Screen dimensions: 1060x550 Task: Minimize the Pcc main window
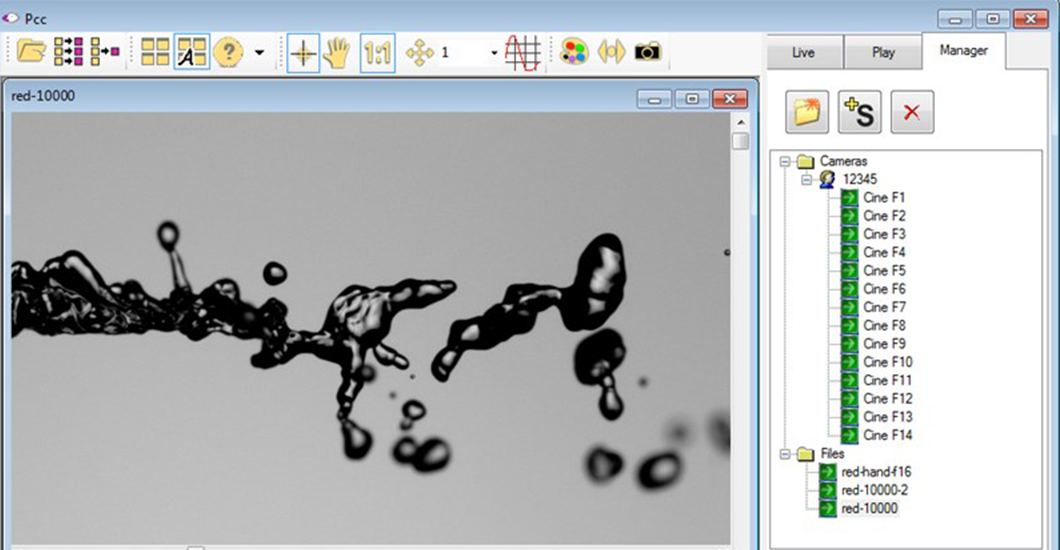(955, 18)
